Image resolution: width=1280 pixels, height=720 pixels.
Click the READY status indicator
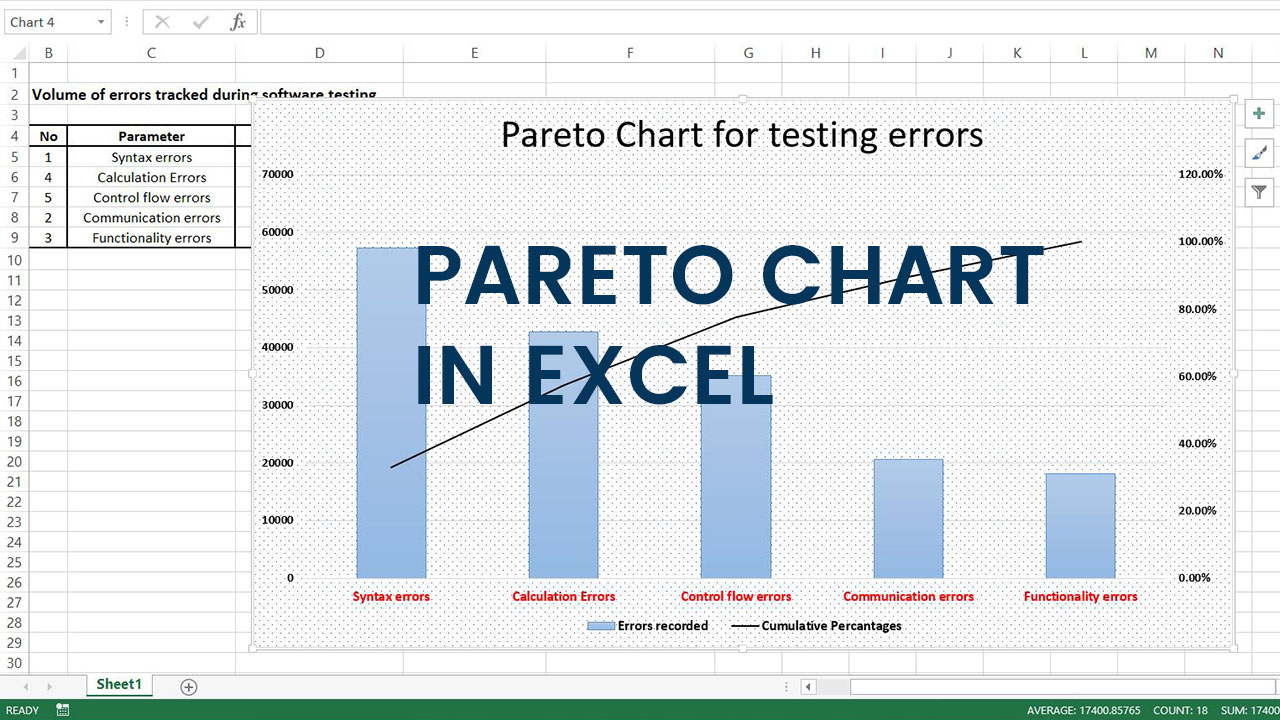[22, 710]
